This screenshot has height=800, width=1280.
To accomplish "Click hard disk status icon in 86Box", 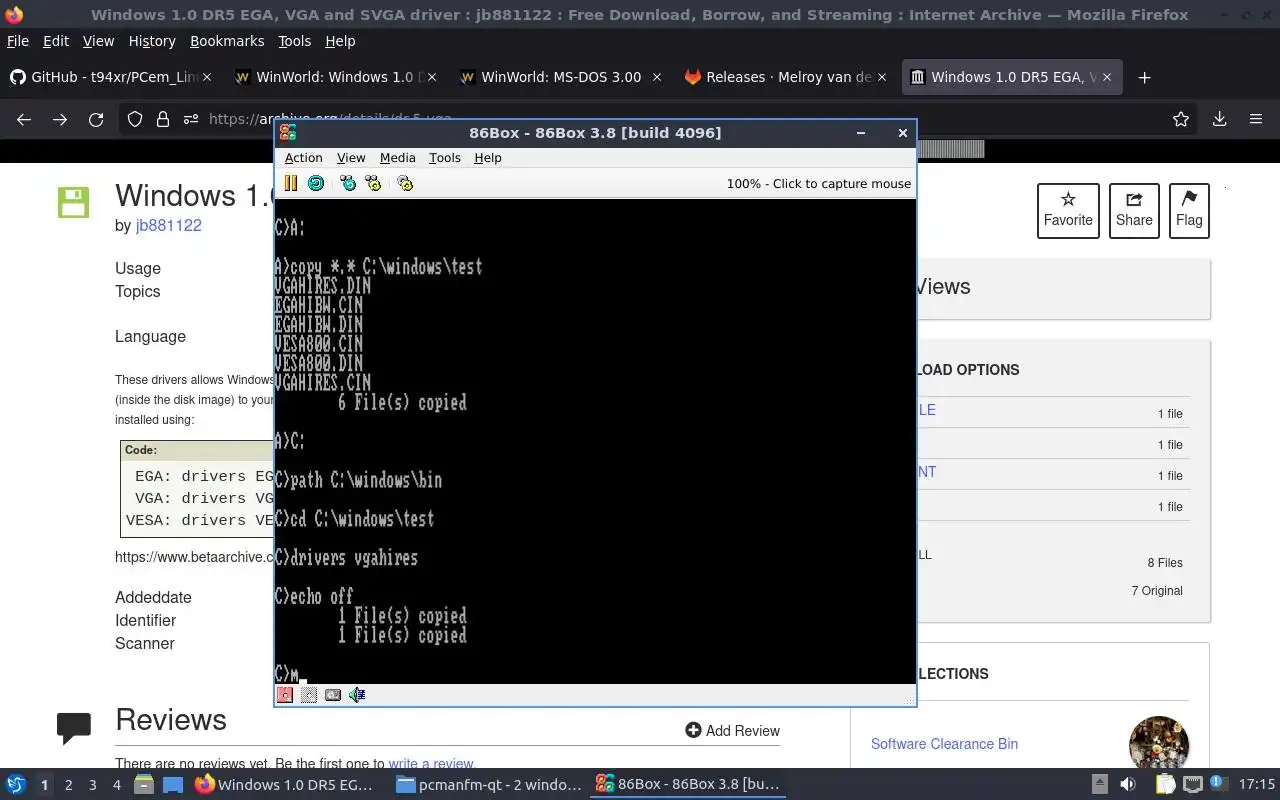I will [333, 695].
